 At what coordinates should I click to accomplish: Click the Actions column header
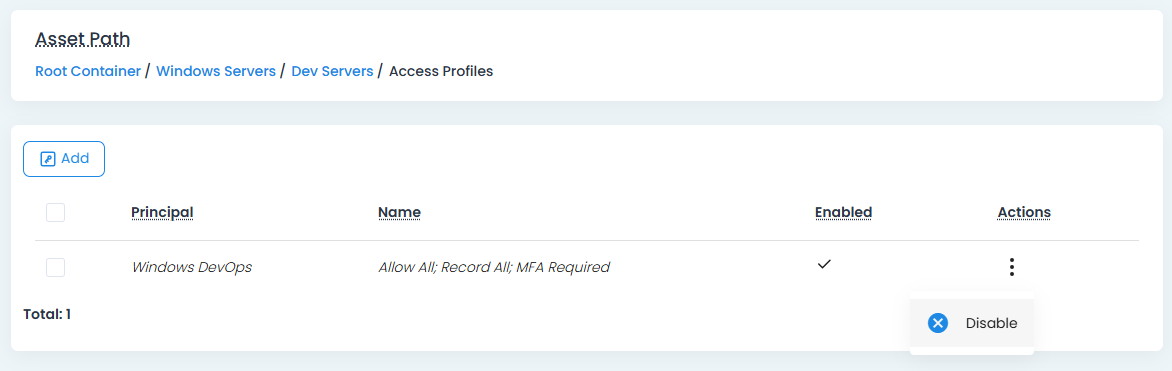[1024, 212]
